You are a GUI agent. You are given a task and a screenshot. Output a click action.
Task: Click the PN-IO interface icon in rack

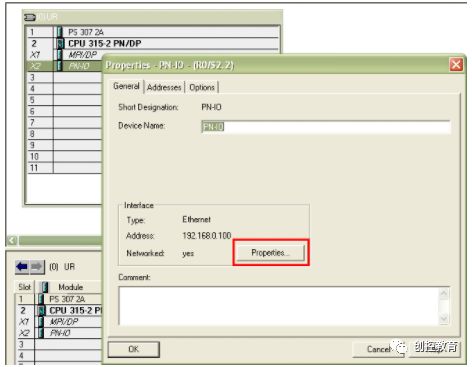tap(60, 66)
